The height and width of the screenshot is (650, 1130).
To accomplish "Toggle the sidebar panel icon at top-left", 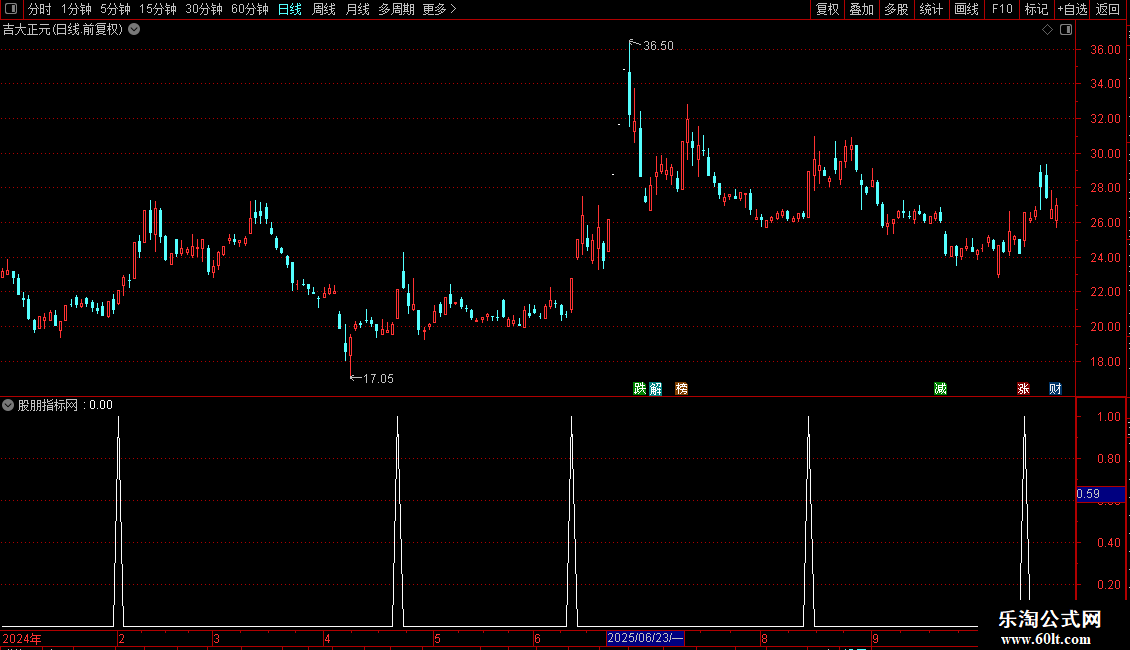I will click(11, 9).
